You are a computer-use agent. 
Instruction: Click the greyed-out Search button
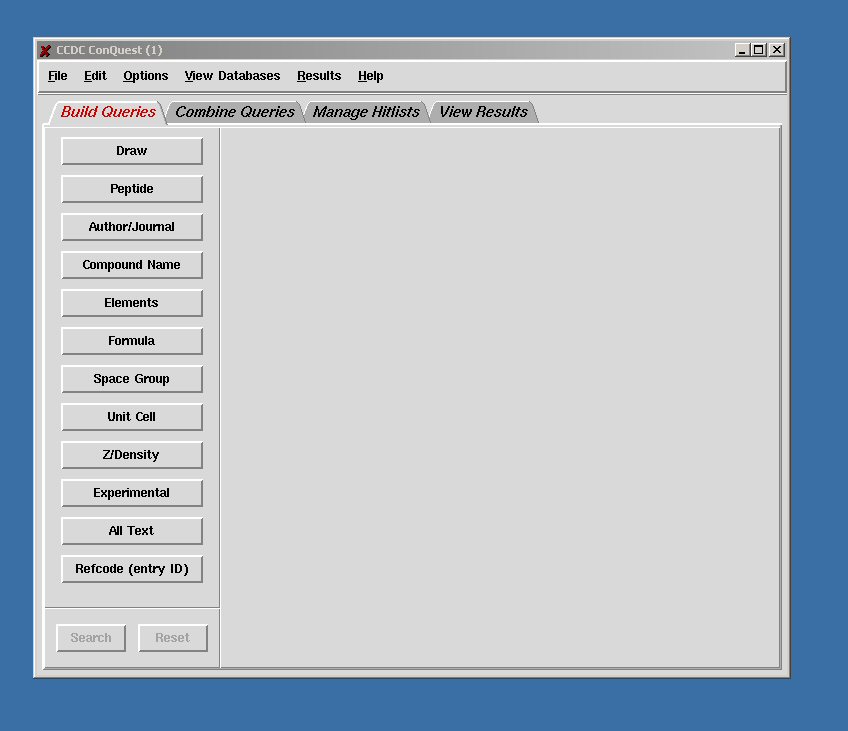click(x=91, y=638)
